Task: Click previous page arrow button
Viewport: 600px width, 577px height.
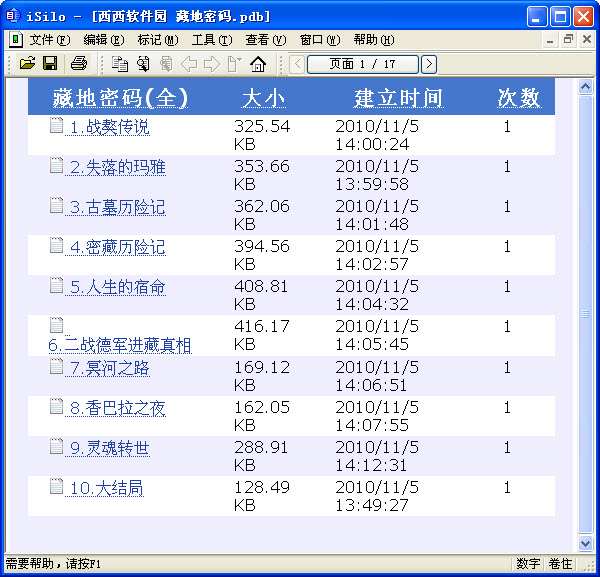Action: click(297, 64)
